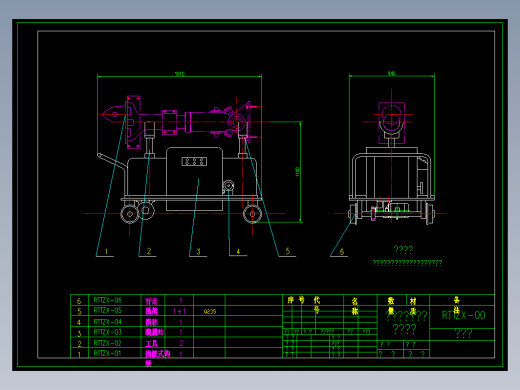Select the RTTZX-04 code in the parts list
This screenshot has height=390, width=520.
point(108,322)
